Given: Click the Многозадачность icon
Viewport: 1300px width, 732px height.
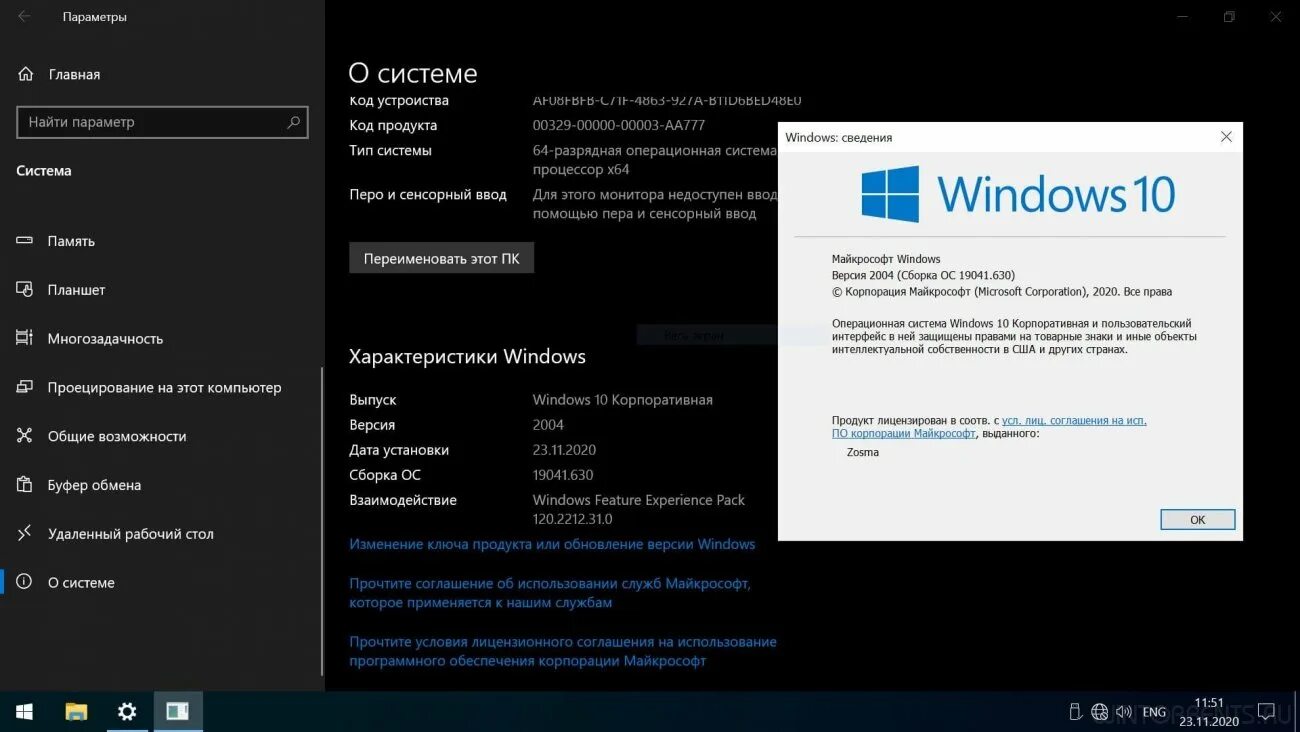Looking at the screenshot, I should click(25, 338).
